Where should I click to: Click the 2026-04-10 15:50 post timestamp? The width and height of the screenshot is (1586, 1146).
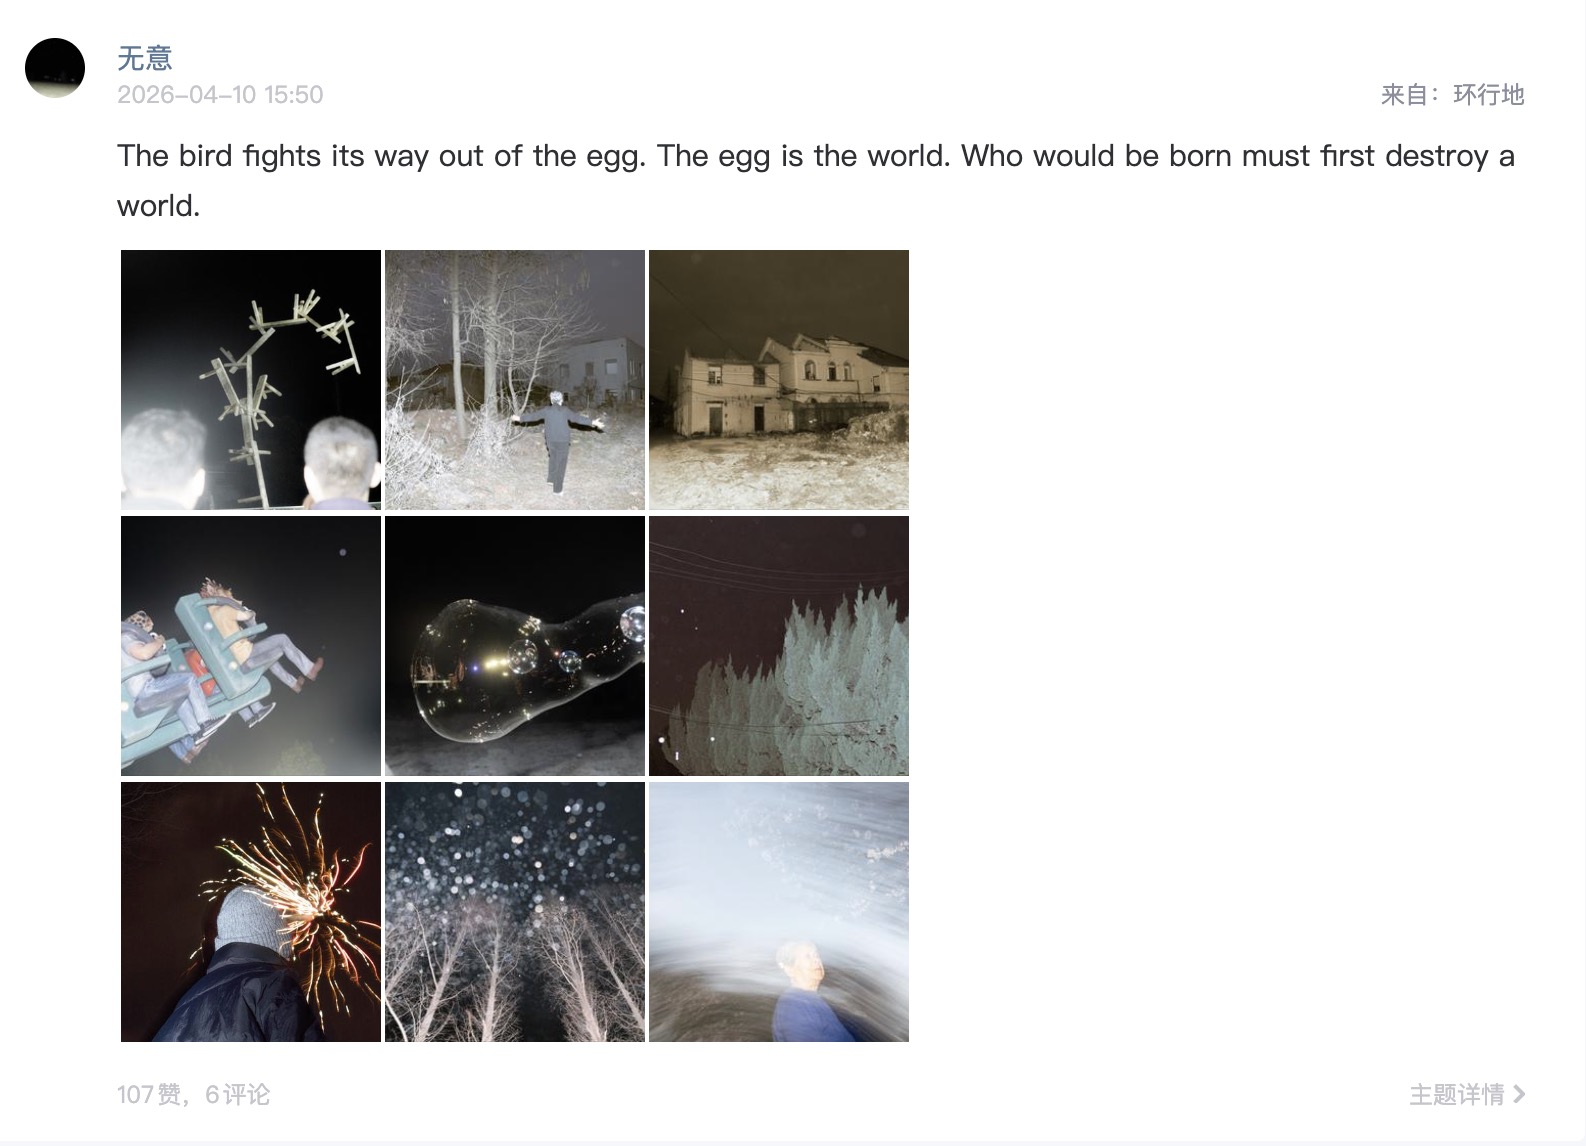(x=220, y=95)
